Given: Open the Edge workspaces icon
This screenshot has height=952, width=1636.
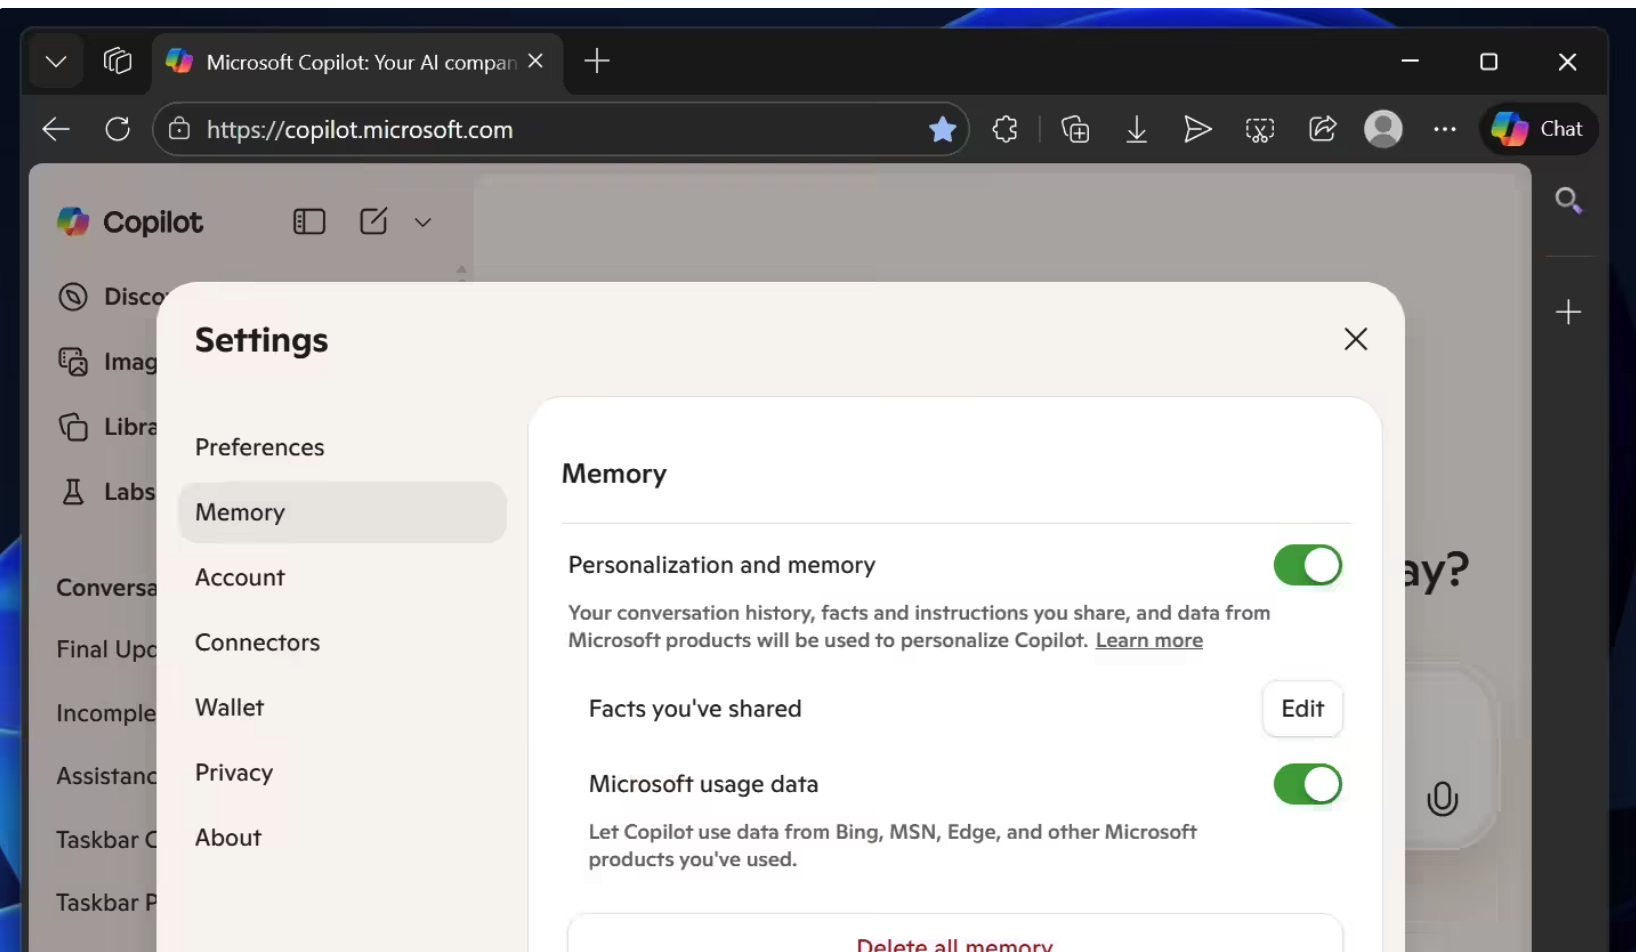Looking at the screenshot, I should (x=117, y=61).
